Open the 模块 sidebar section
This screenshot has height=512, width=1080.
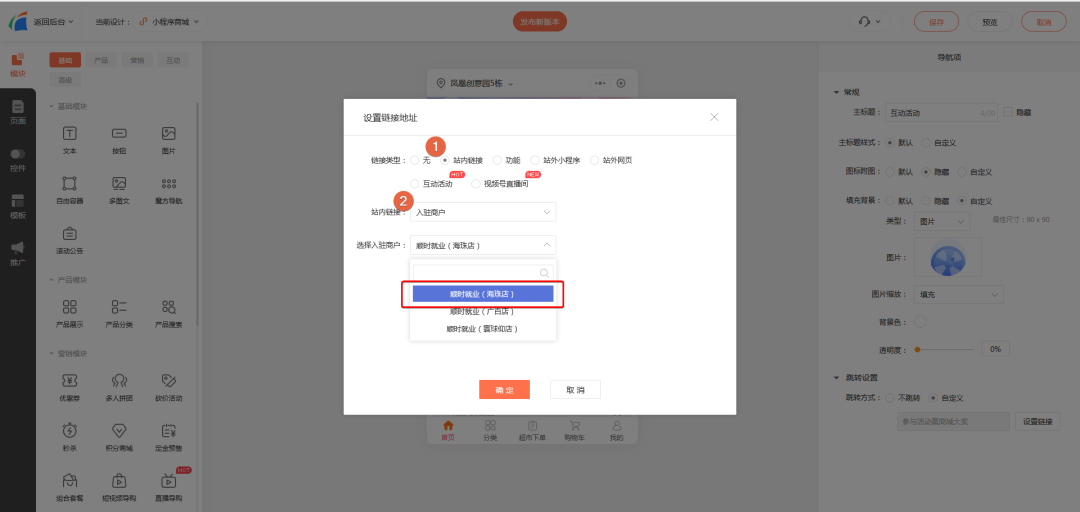pyautogui.click(x=18, y=64)
